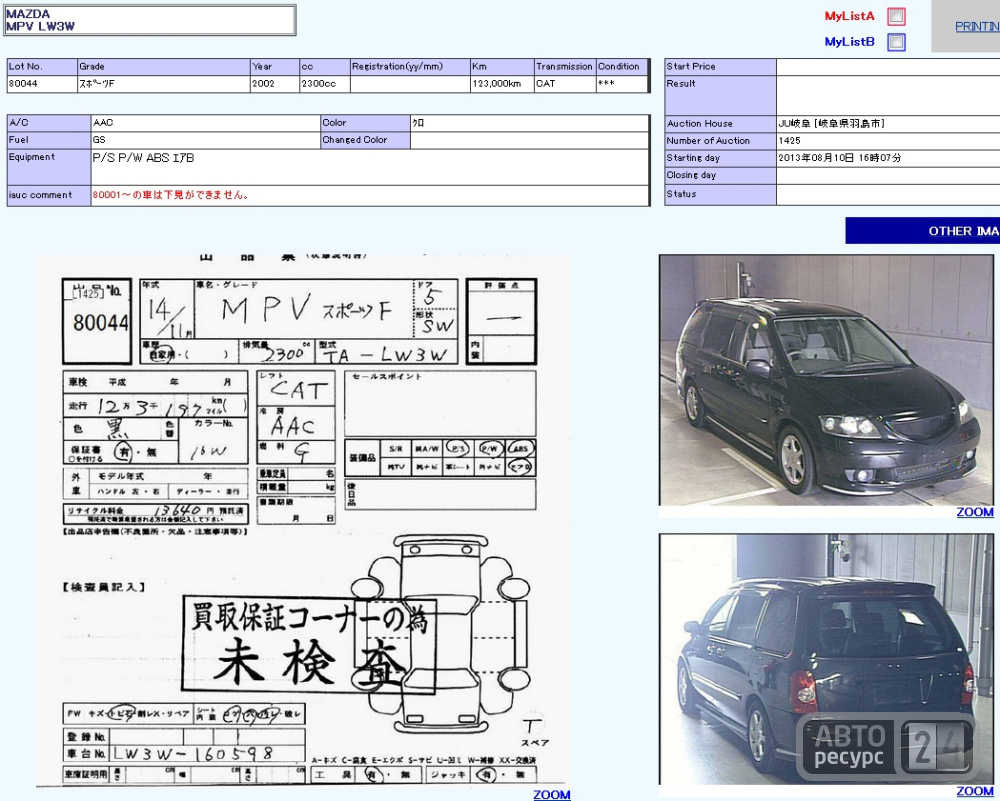Select the Starting day date value
The image size is (1000, 801).
[x=839, y=158]
